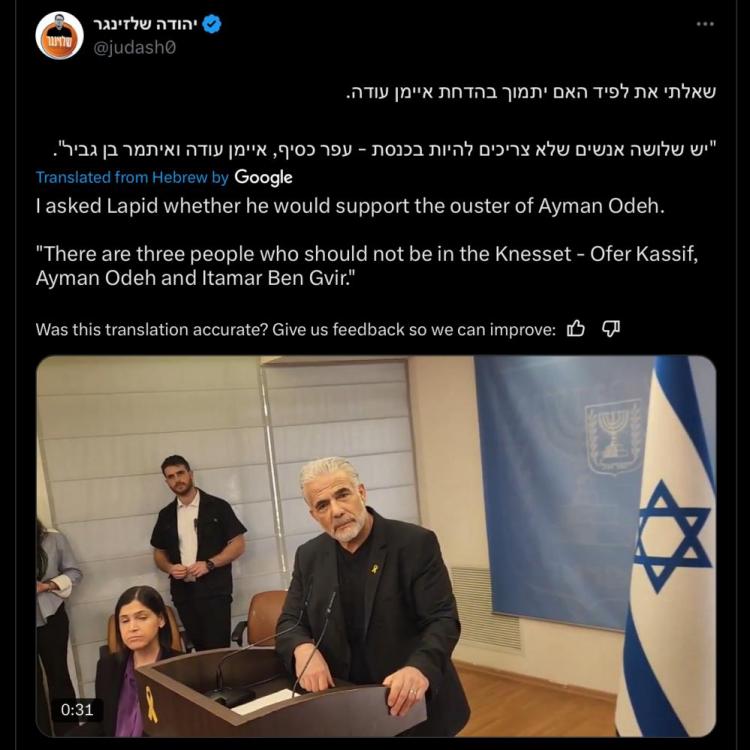Play the embedded video of the speaker
Image resolution: width=750 pixels, height=750 pixels.
tap(375, 546)
